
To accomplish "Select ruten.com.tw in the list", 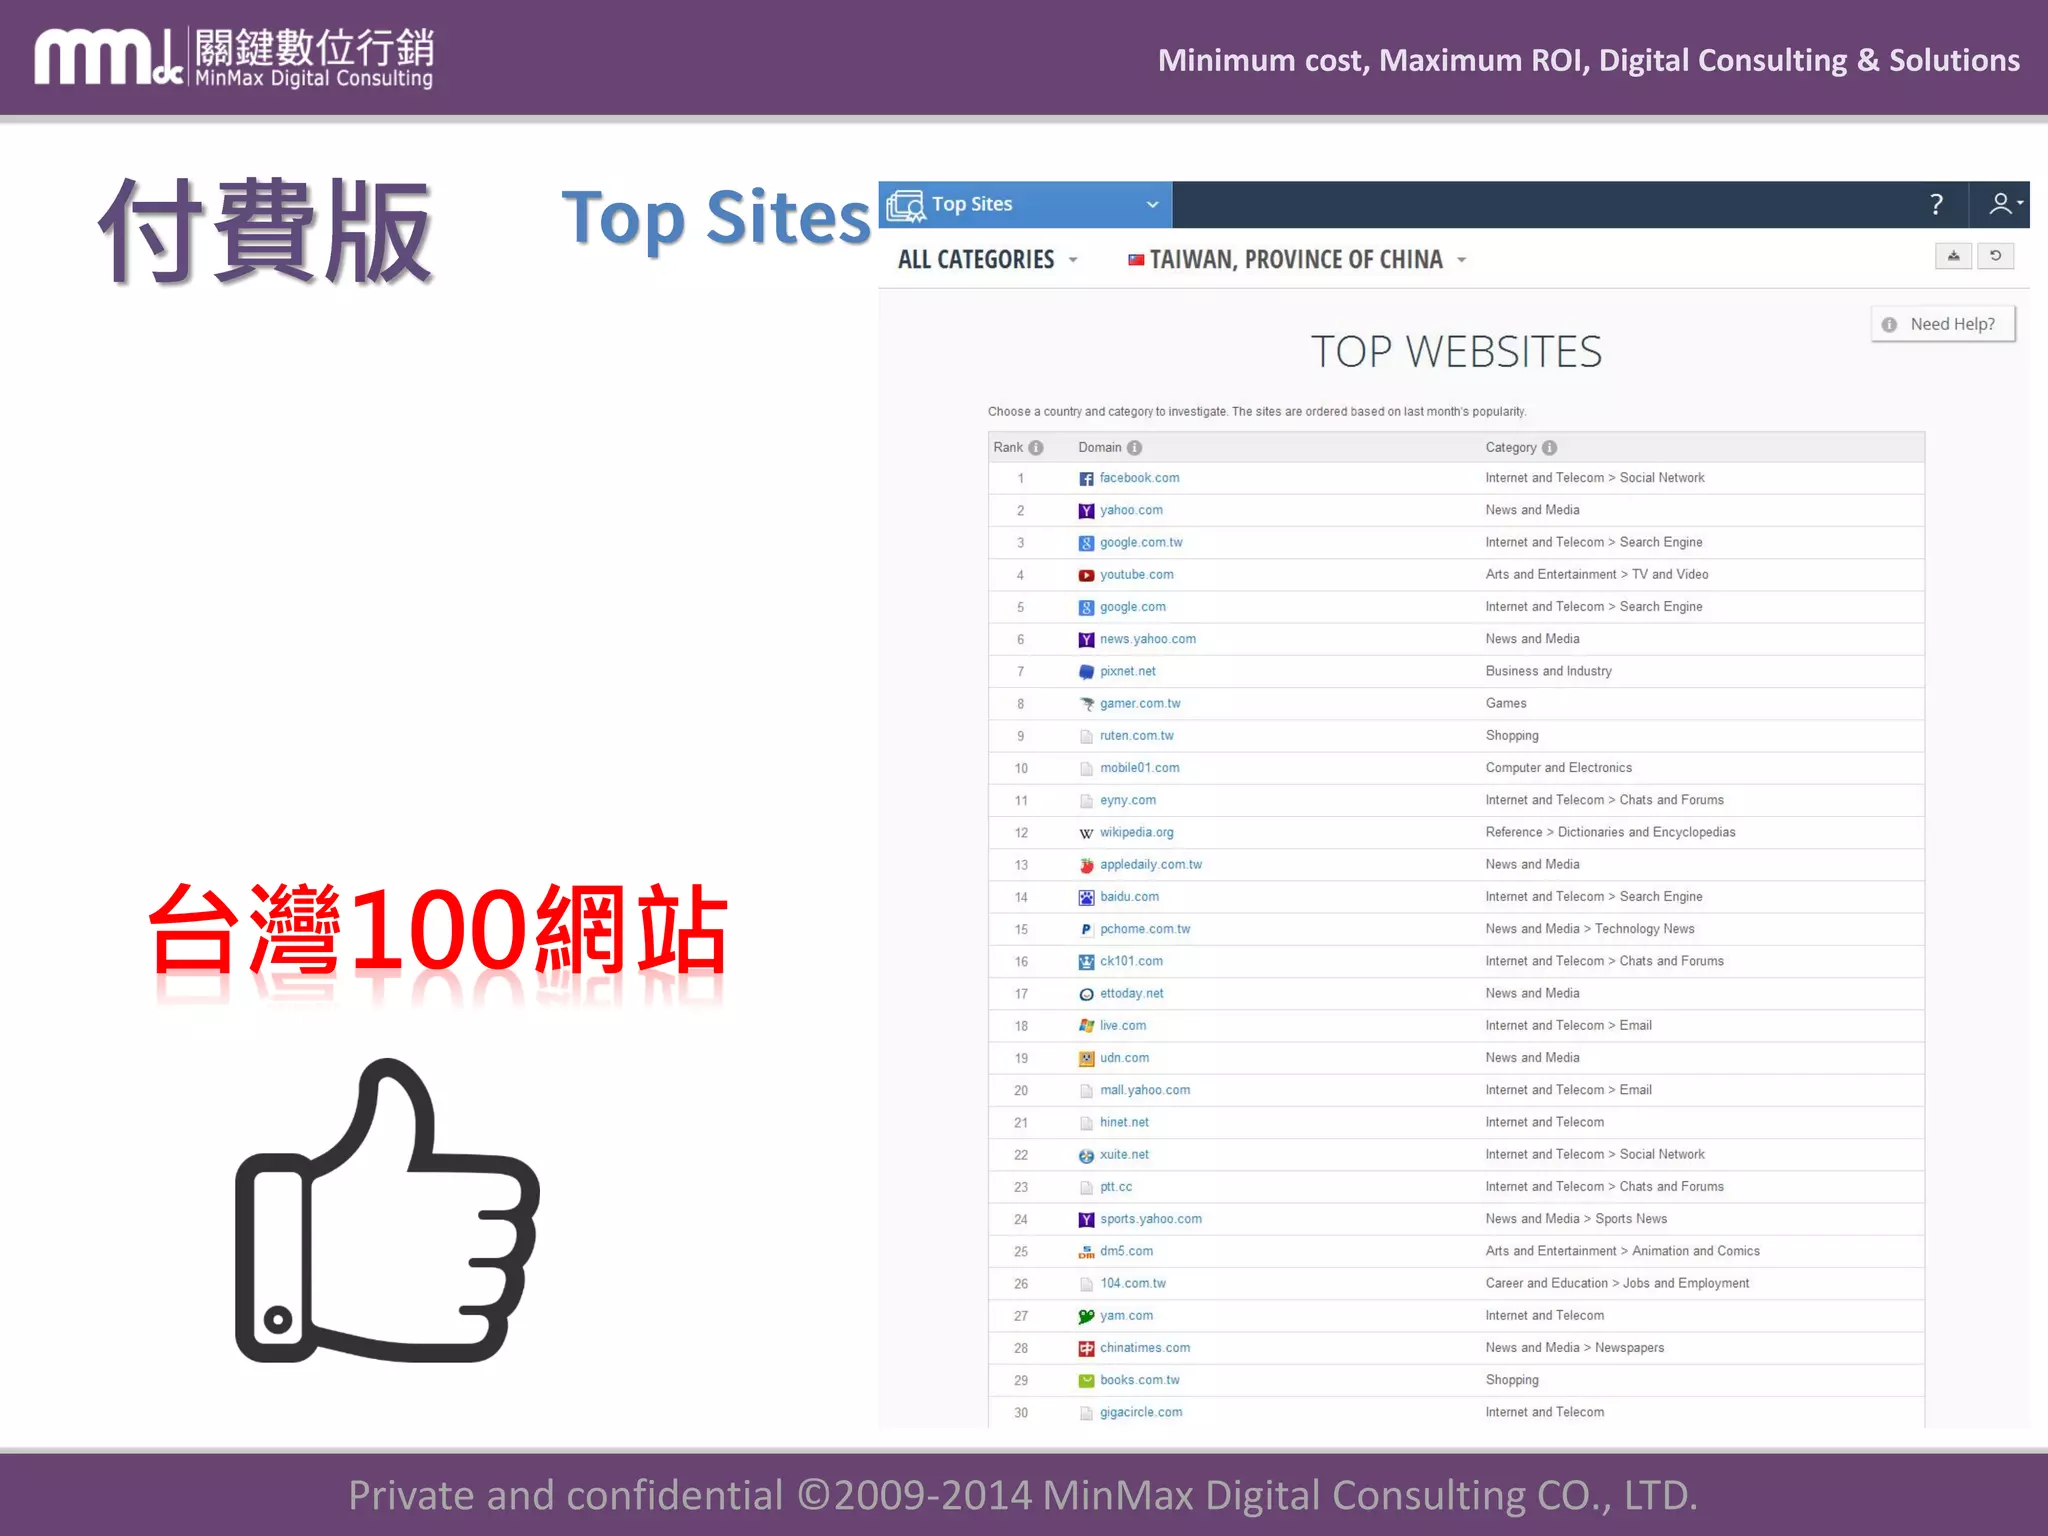I will click(x=1137, y=736).
